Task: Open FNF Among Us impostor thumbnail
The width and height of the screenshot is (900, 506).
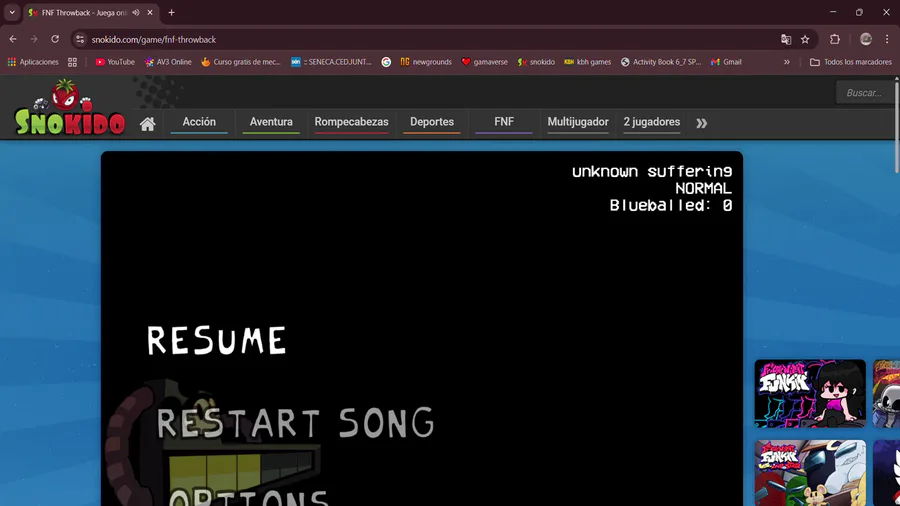Action: click(810, 473)
